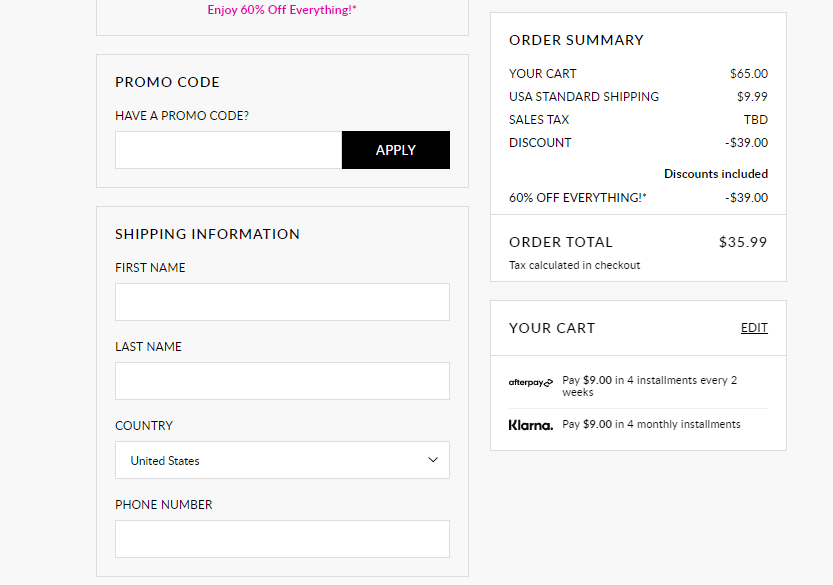Open the Country dropdown showing United States
Viewport: 833px width, 585px height.
(282, 460)
